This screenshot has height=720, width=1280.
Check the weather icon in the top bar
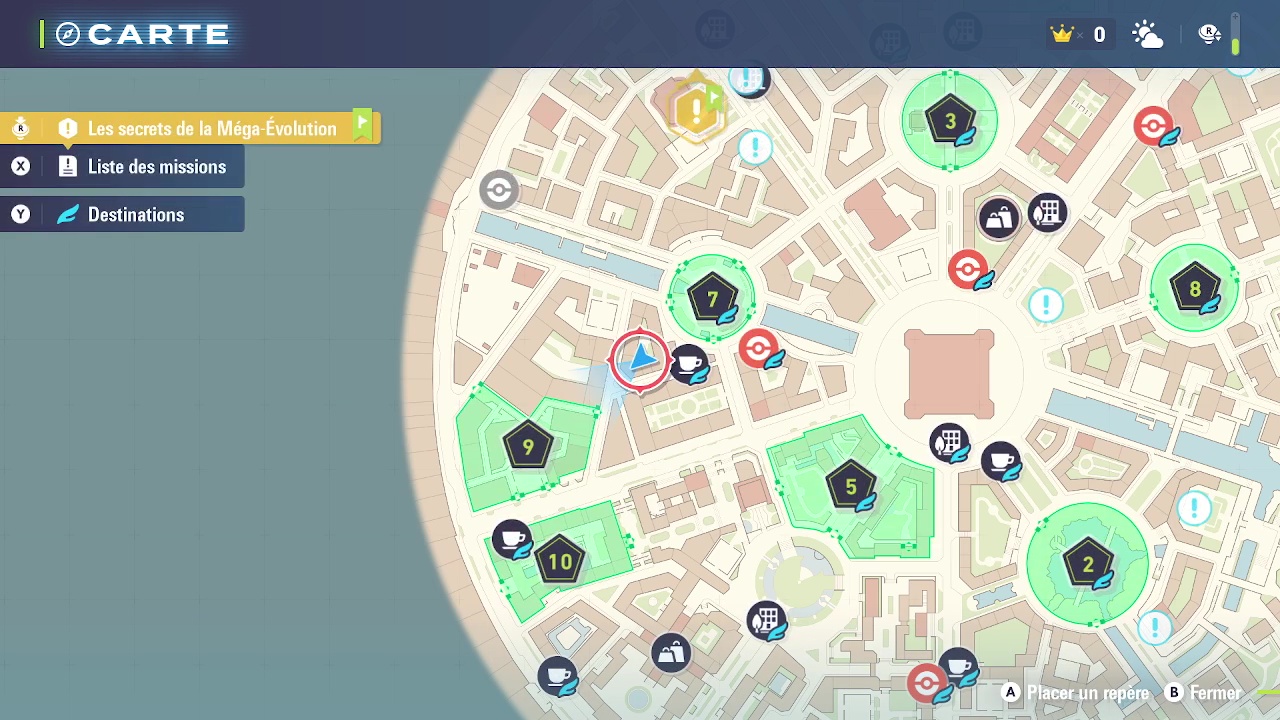pyautogui.click(x=1147, y=35)
